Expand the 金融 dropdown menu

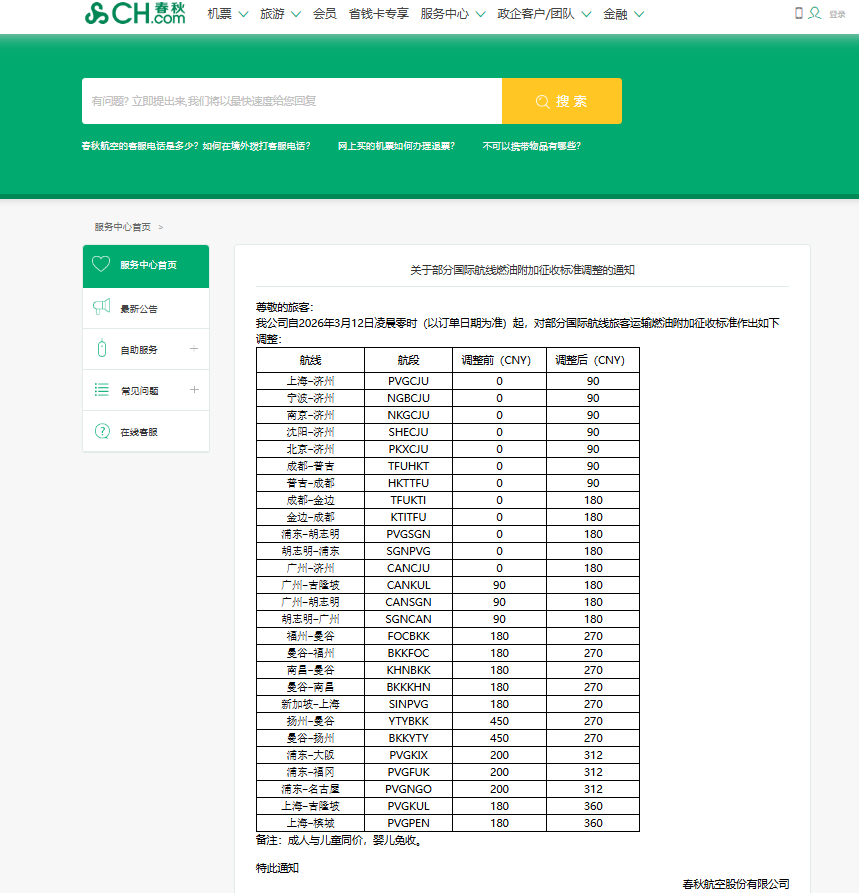[x=623, y=14]
